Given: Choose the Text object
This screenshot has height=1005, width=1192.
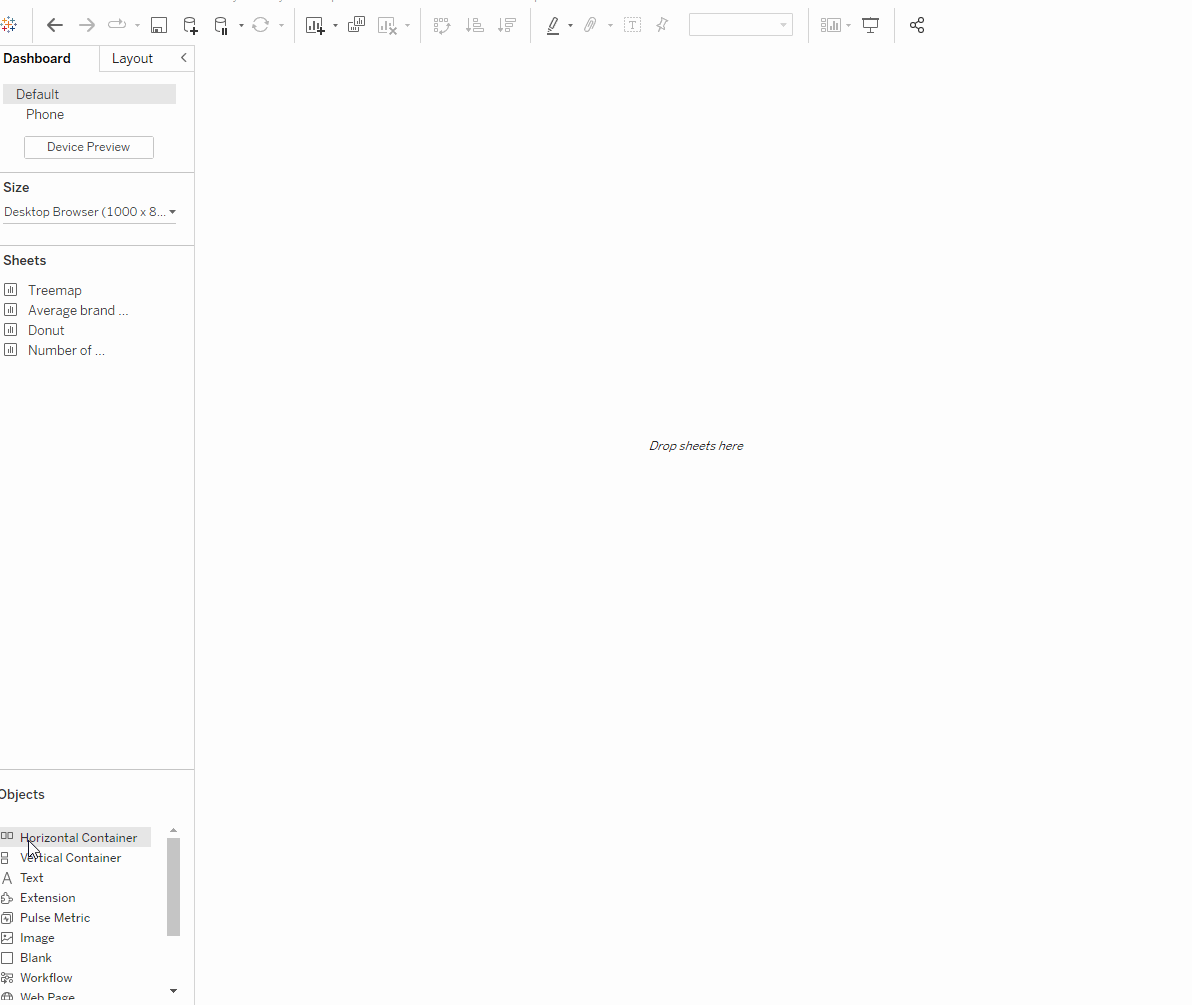Looking at the screenshot, I should (31, 878).
